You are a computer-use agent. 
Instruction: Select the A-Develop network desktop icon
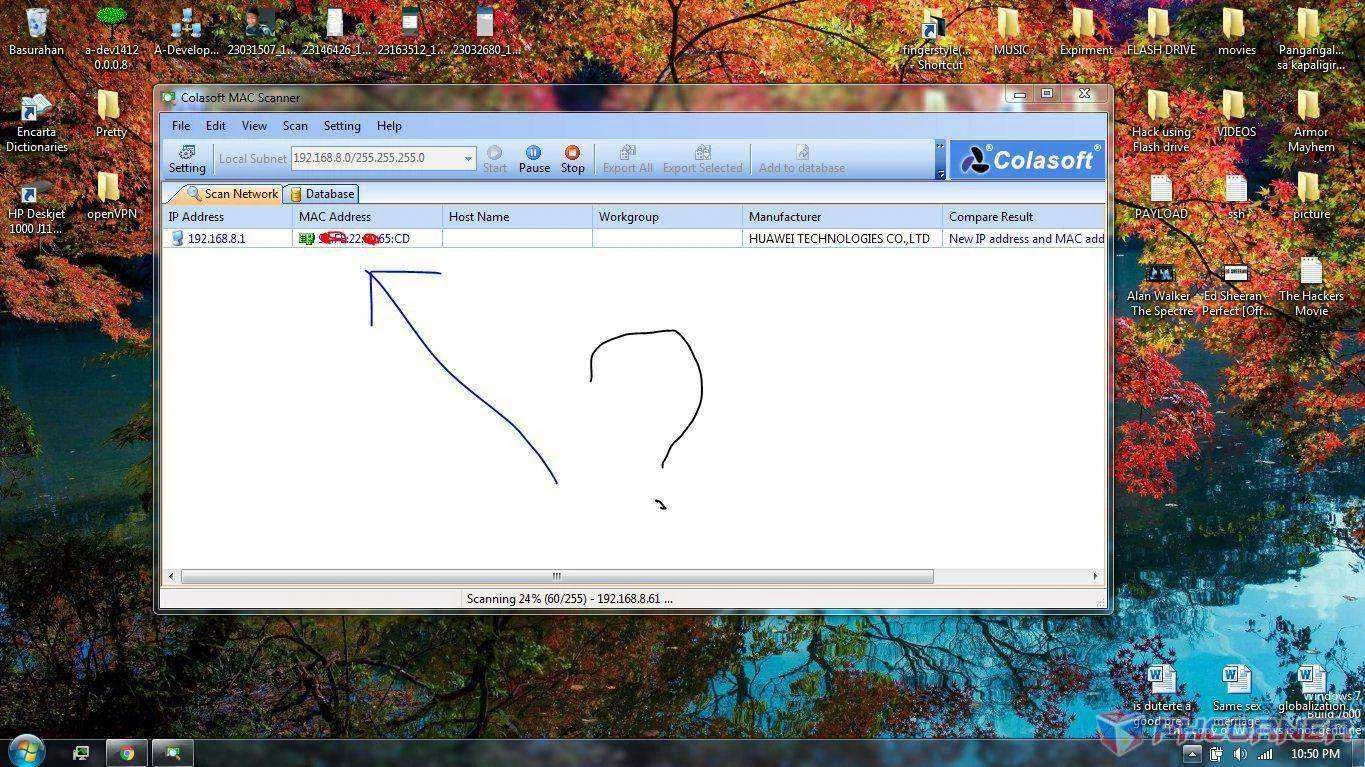(186, 32)
